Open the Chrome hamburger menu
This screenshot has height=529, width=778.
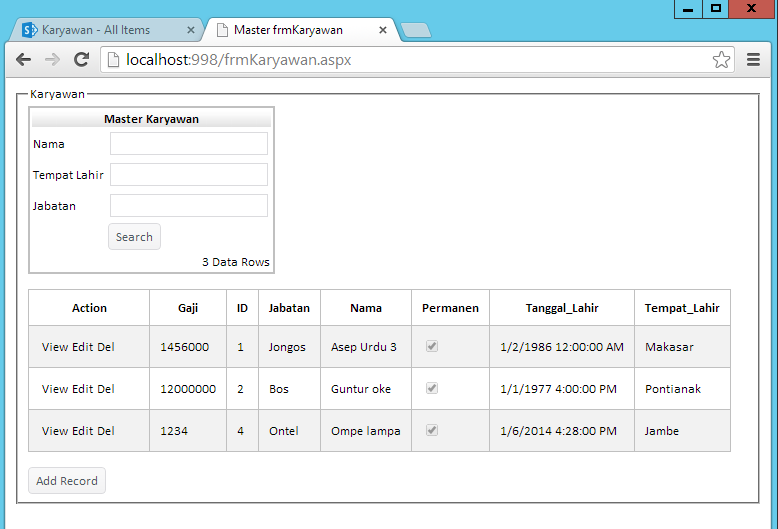(x=754, y=60)
